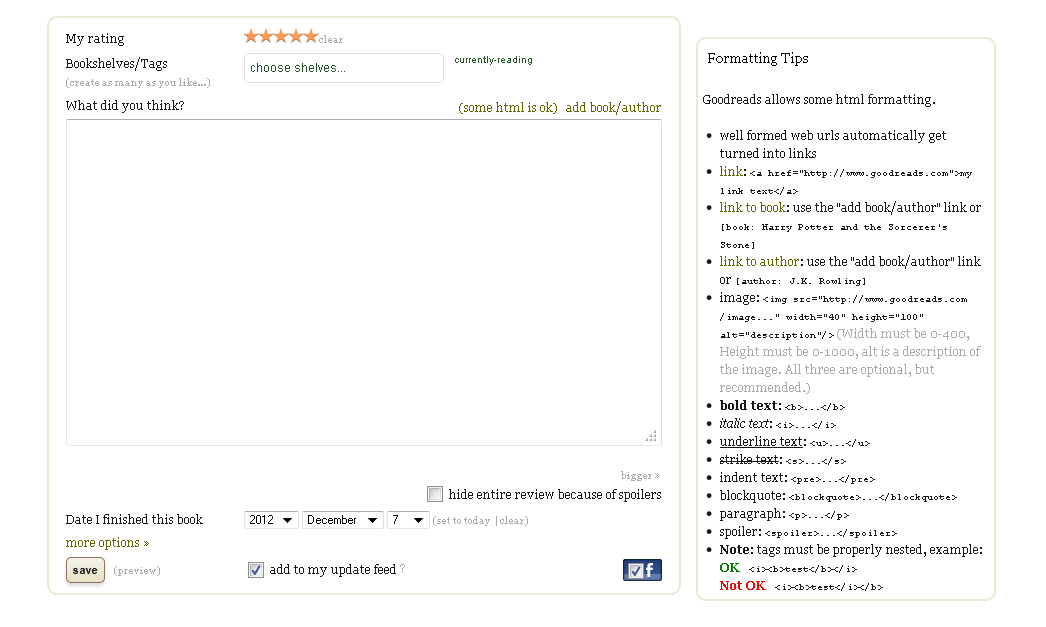Open the year dropdown showing 2012
Viewport: 1046px width, 627px height.
tap(272, 520)
